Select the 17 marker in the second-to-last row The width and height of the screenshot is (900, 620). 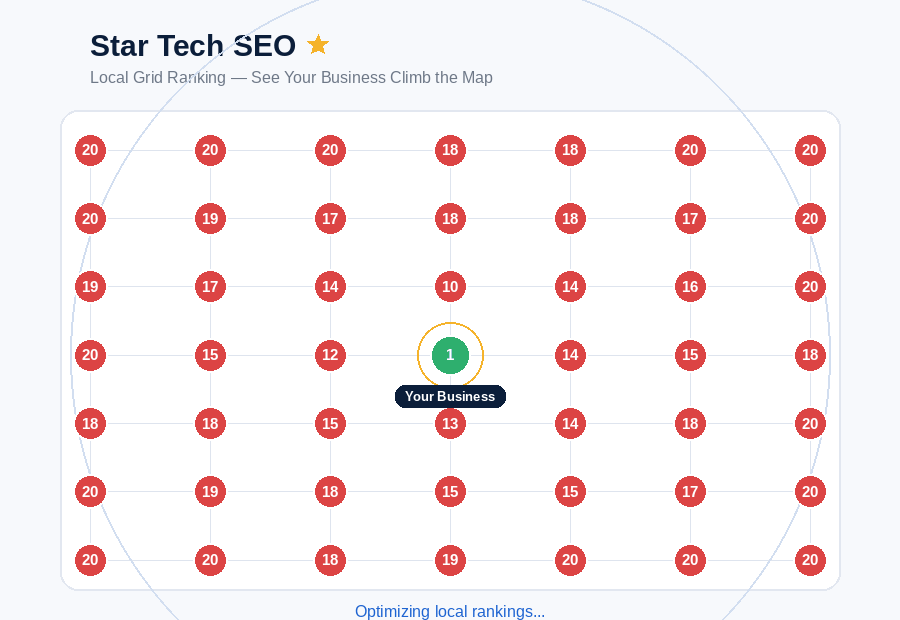(690, 491)
